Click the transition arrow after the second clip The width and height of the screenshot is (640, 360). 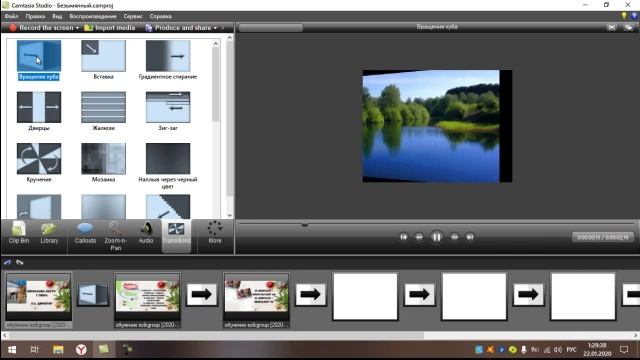coord(202,294)
